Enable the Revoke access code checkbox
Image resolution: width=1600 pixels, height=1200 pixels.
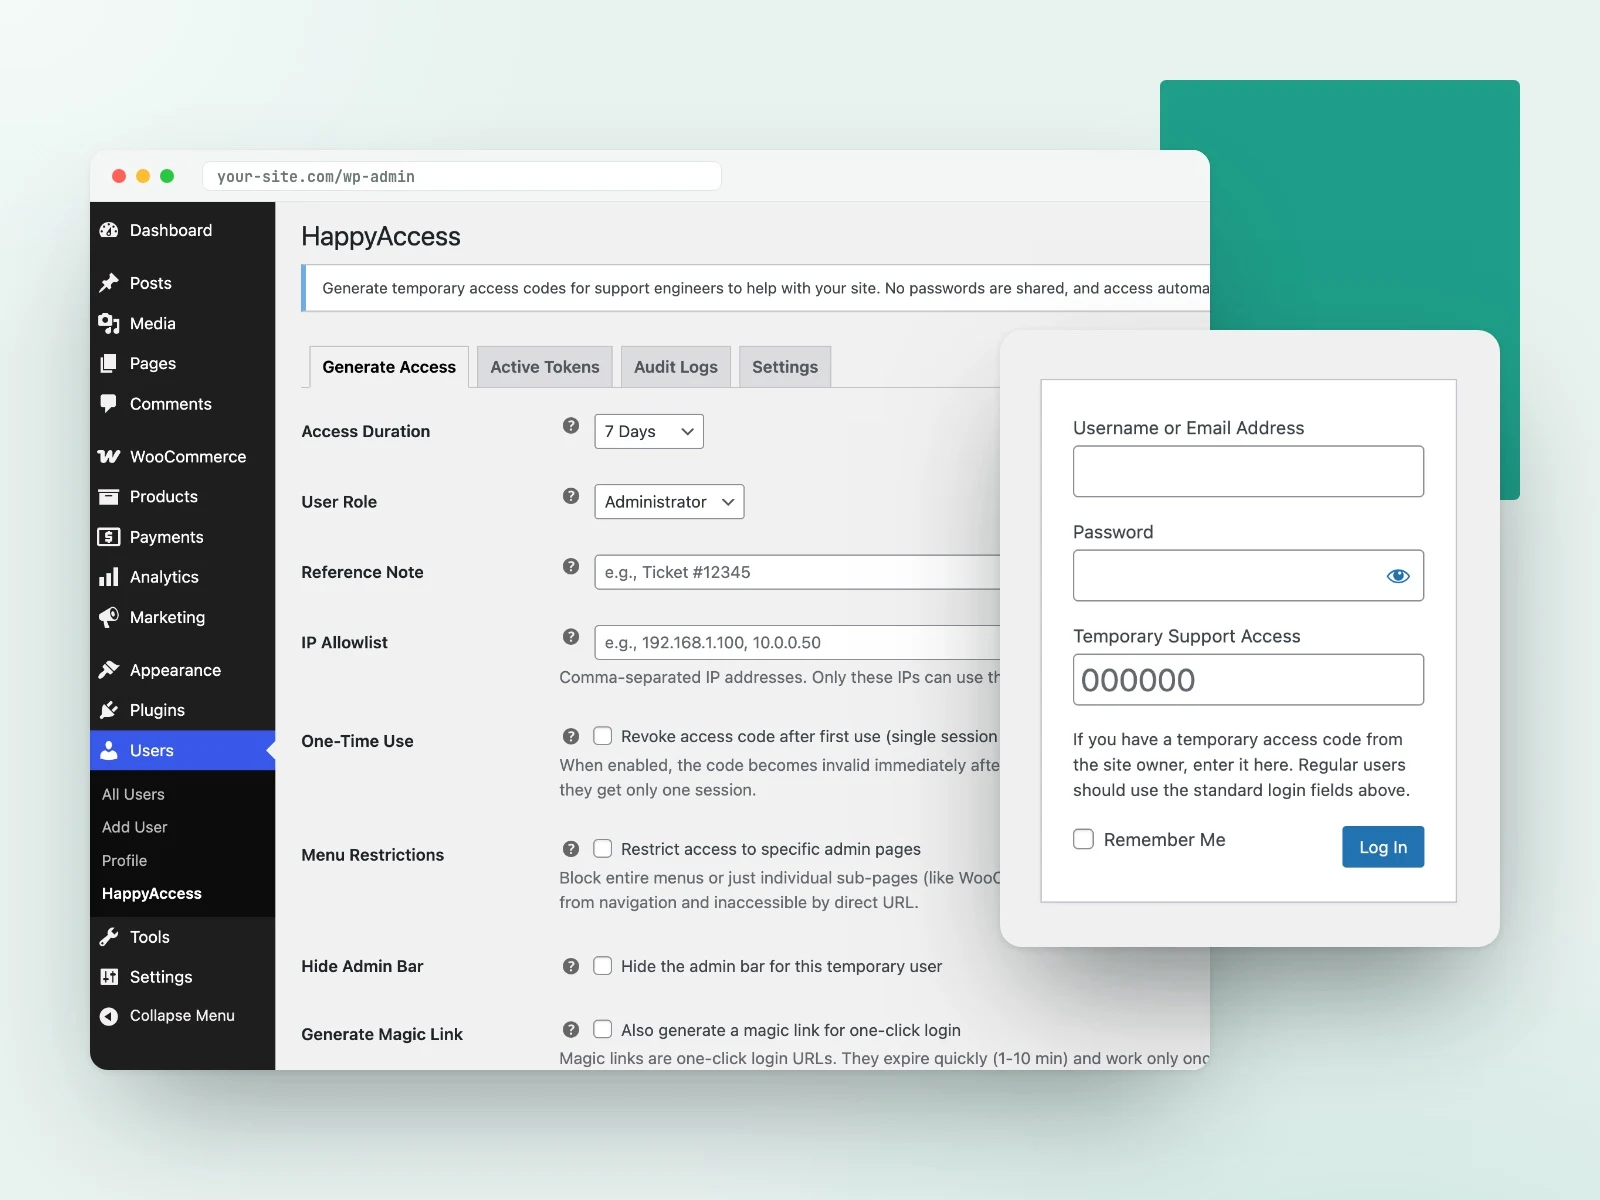coord(603,736)
